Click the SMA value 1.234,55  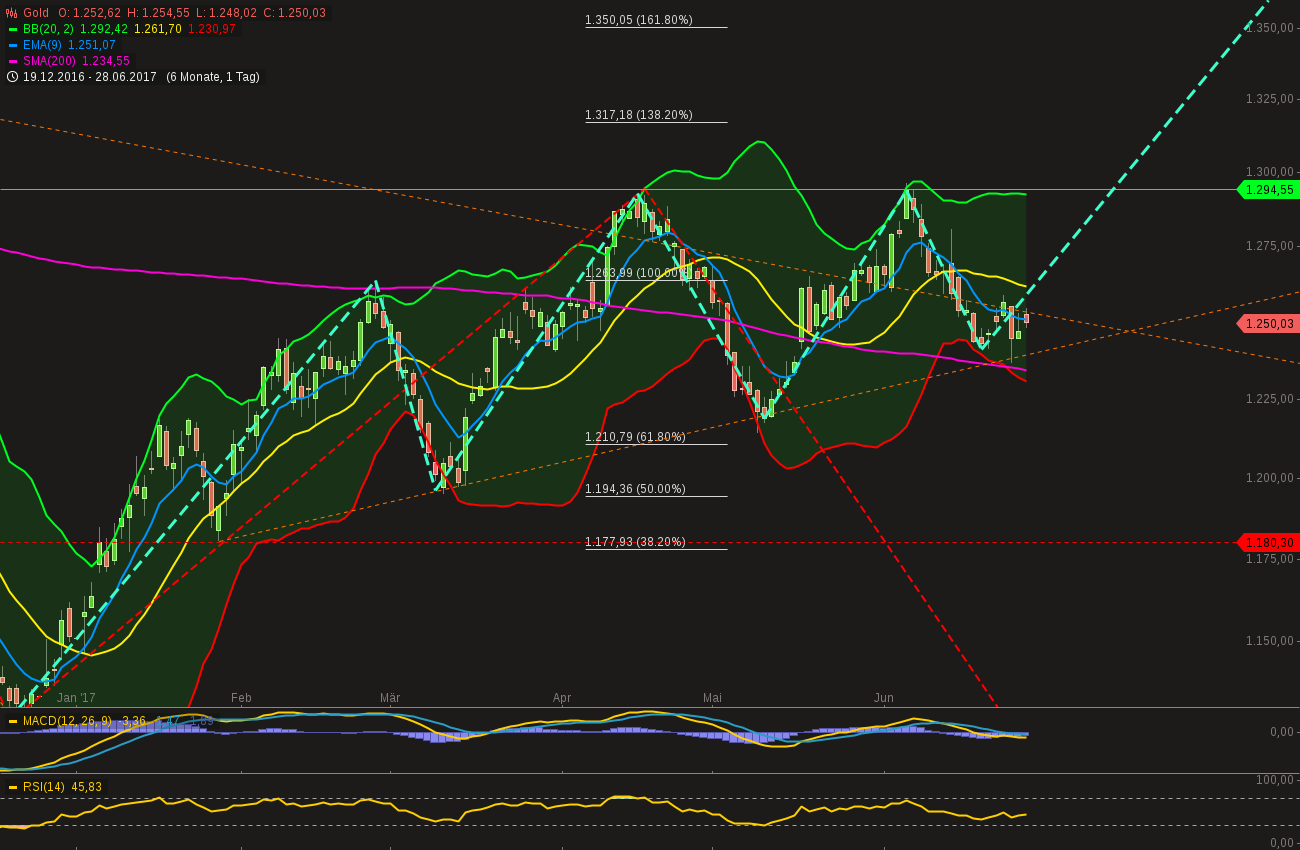coord(106,61)
